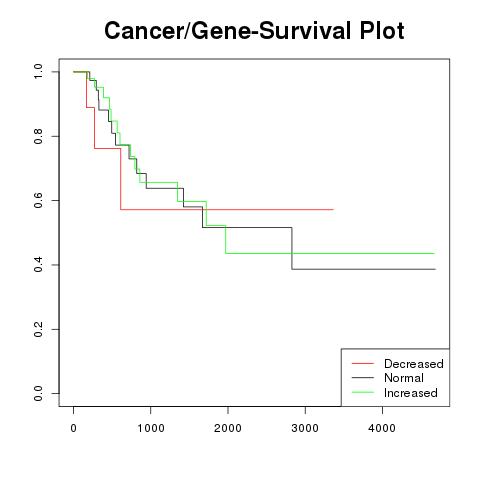The image size is (480, 480).
Task: Click the 1.0 y-axis tick label
Action: pos(38,71)
